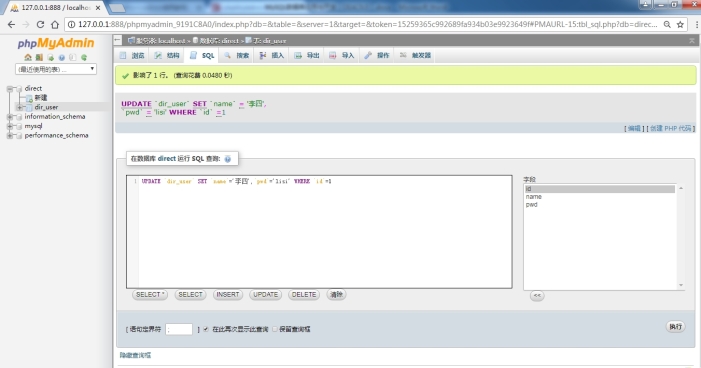Click the localhost server breadcrumb link
The width and height of the screenshot is (701, 368).
click(160, 41)
